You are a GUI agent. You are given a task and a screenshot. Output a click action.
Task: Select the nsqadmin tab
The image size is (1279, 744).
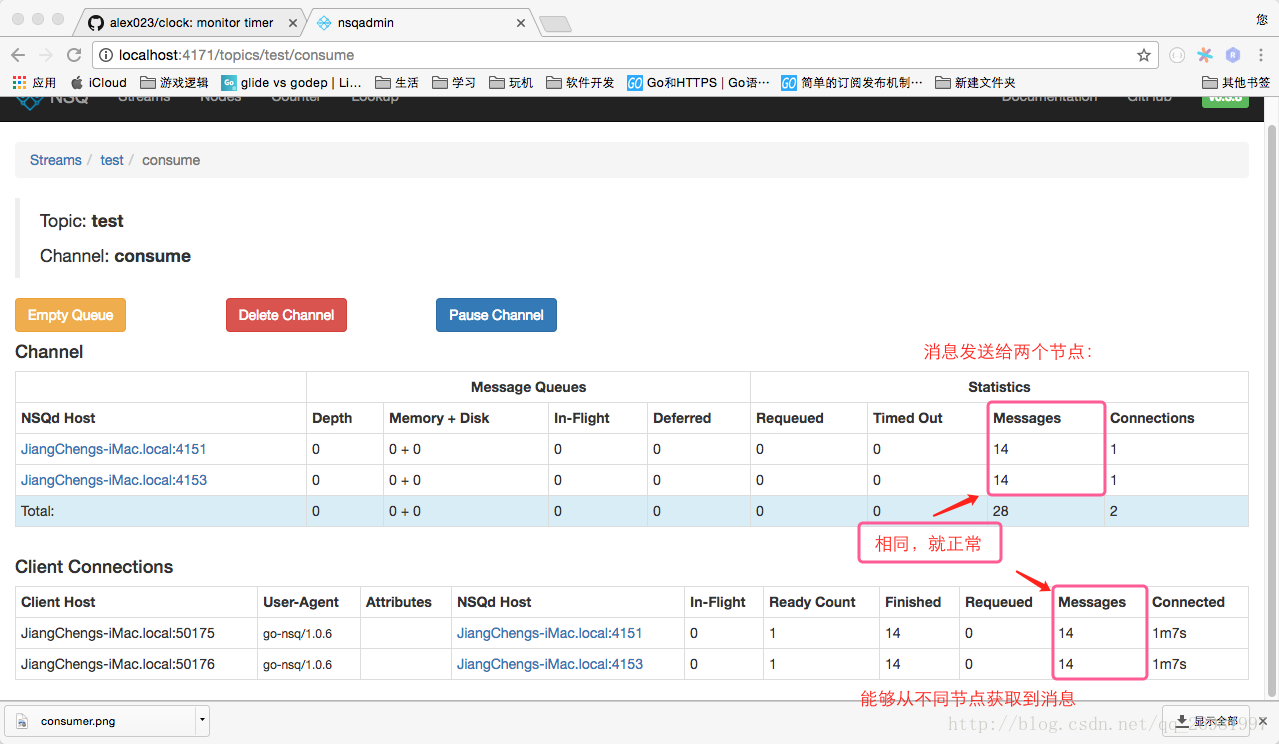coord(420,22)
